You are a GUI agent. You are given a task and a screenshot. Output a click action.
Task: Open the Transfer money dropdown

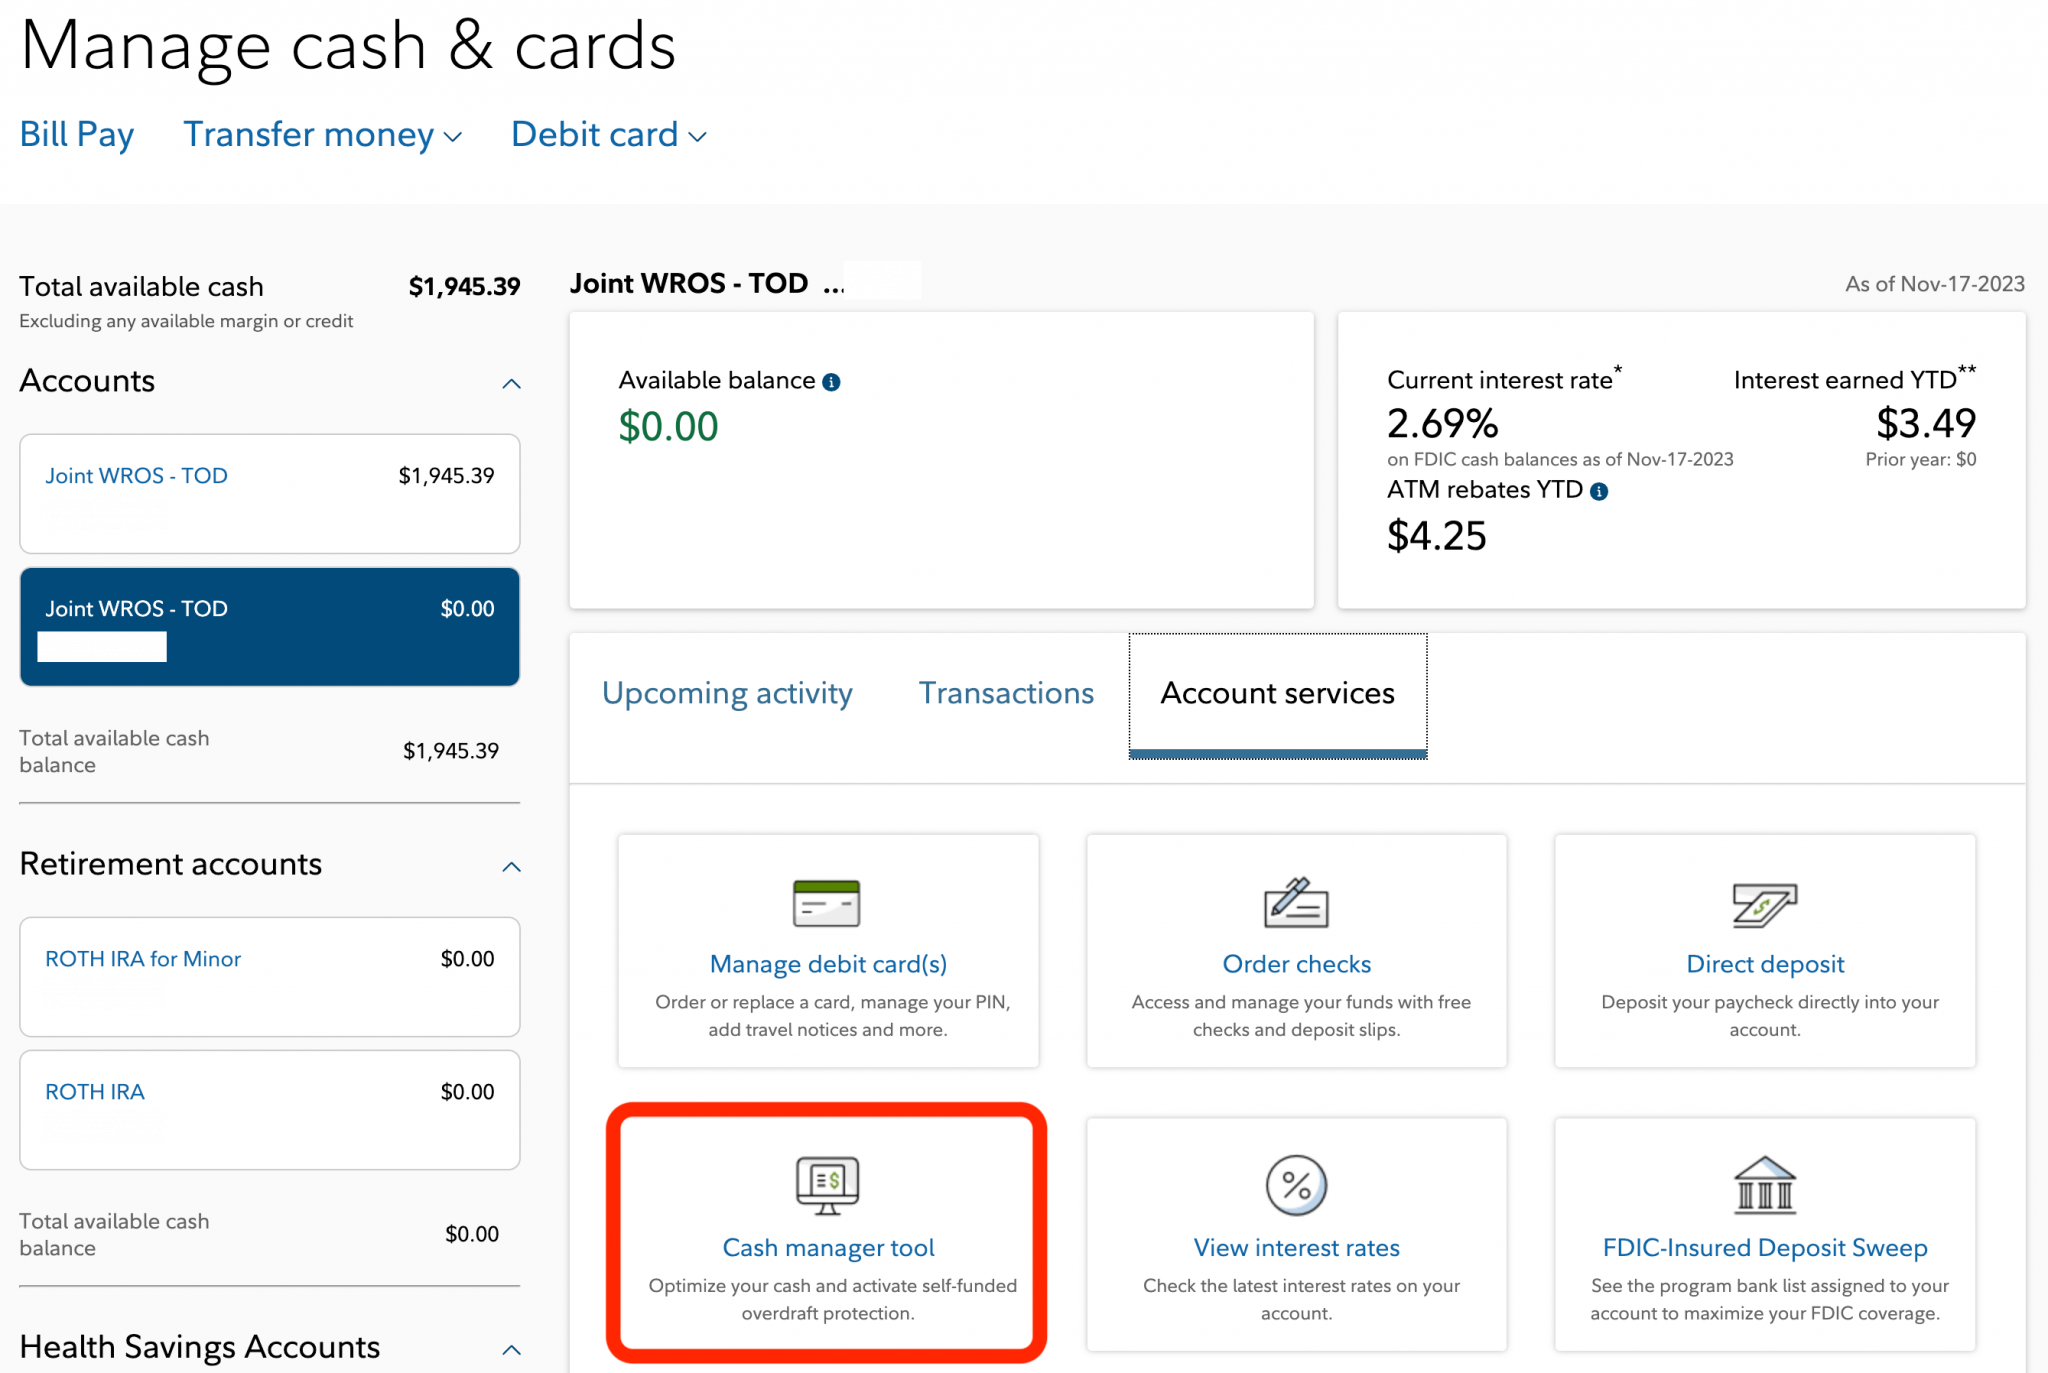[x=322, y=135]
